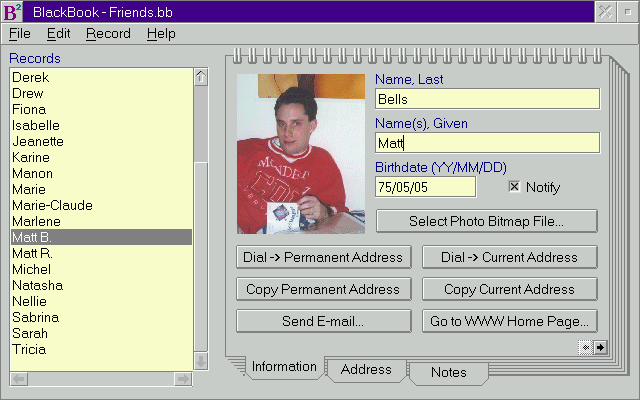Click the BlackBook B² application icon
640x400 pixels.
coord(12,11)
